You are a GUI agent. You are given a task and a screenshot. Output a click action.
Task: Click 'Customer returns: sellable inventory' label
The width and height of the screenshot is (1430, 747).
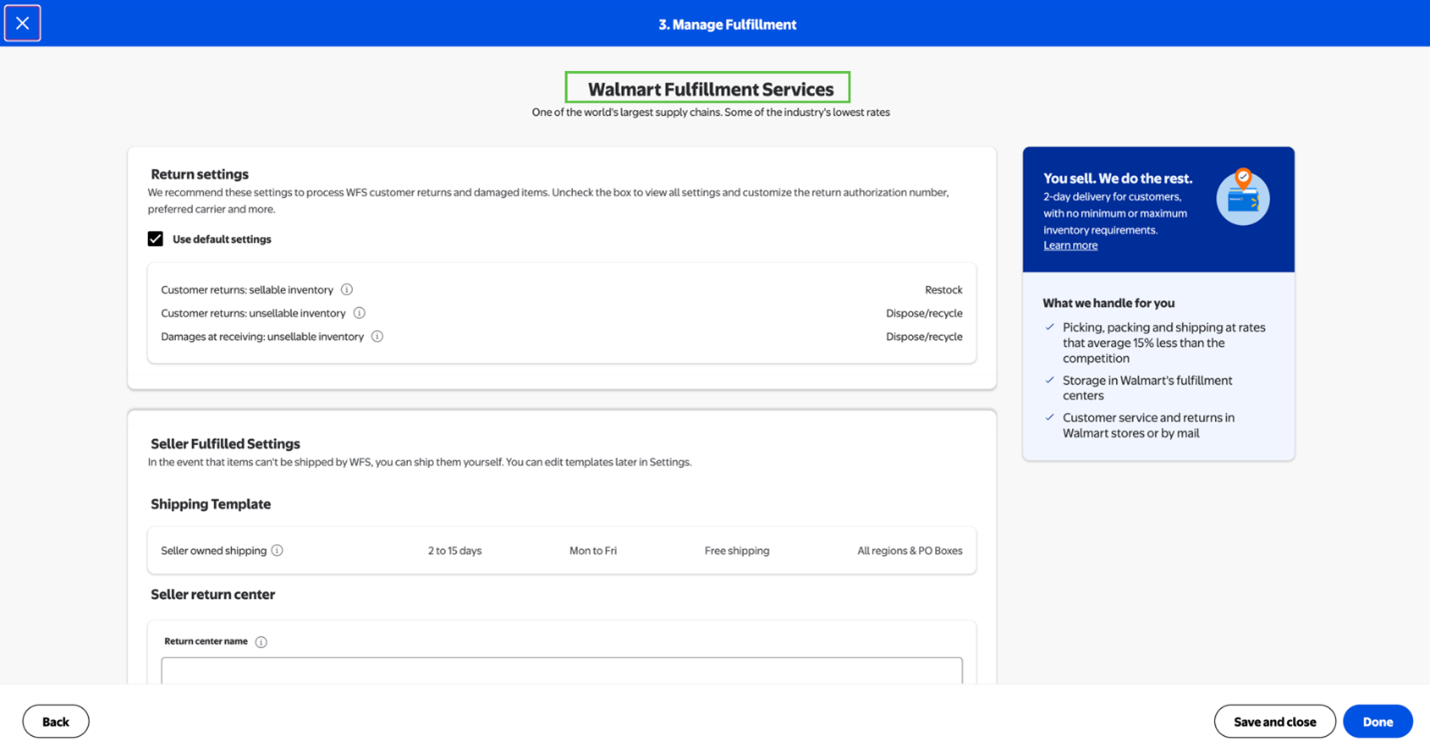coord(247,290)
